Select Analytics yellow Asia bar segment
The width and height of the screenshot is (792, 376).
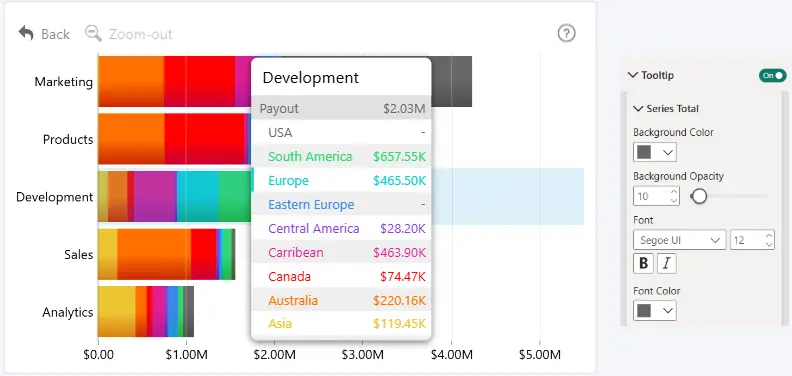117,311
